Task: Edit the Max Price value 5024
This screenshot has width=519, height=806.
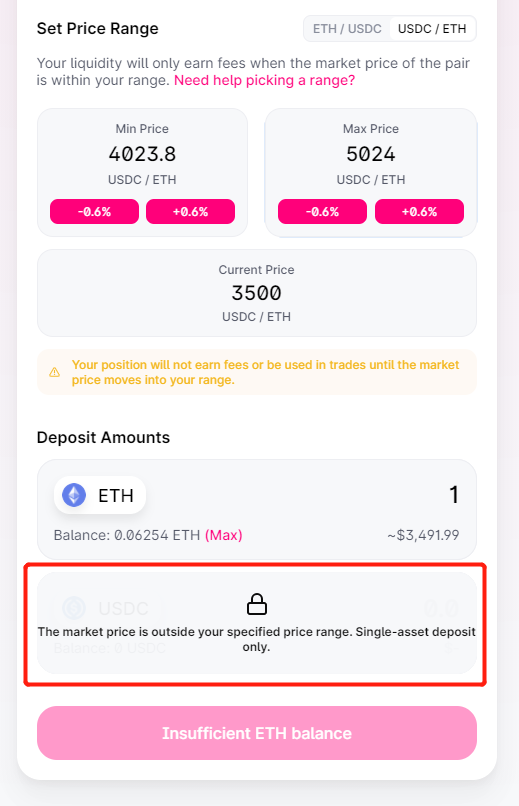Action: [370, 154]
